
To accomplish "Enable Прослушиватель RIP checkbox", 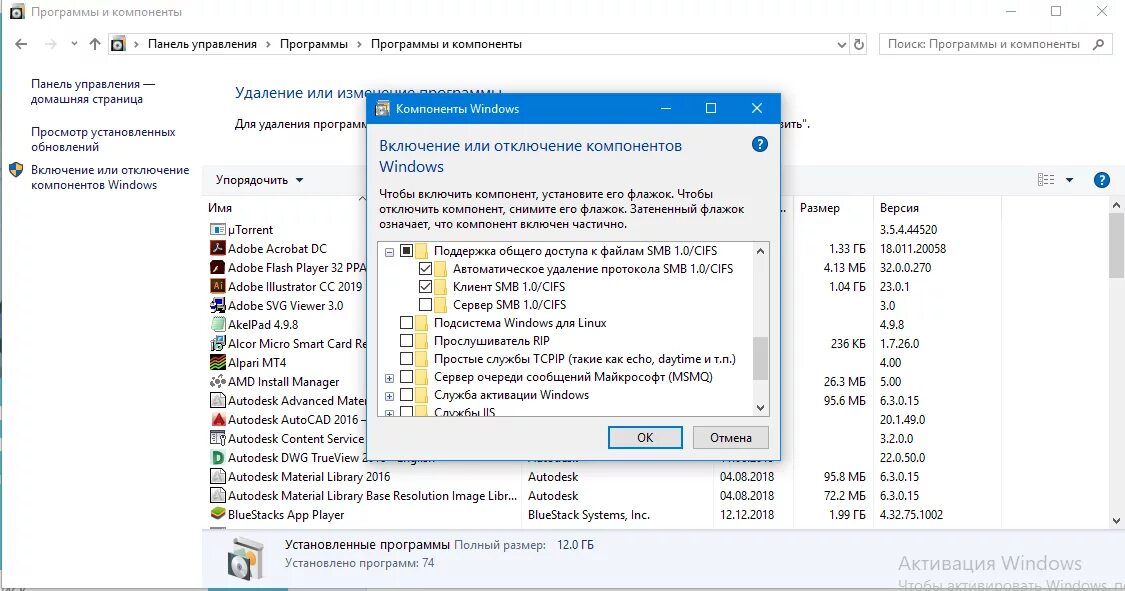I will 407,341.
